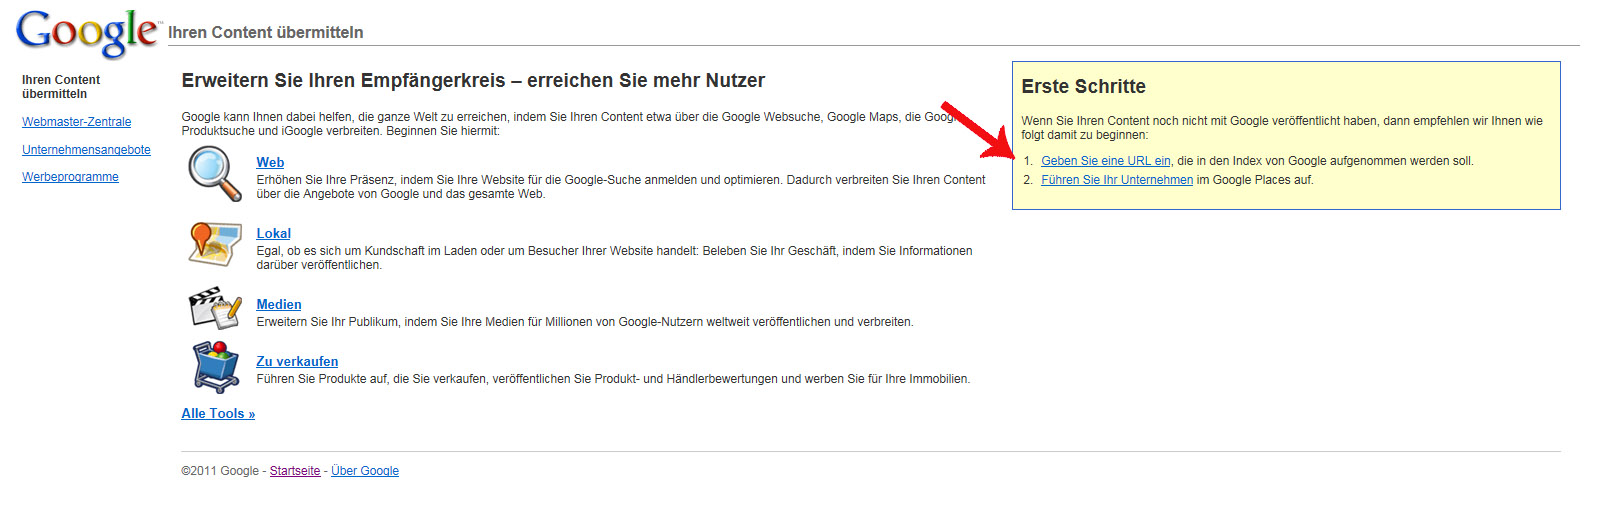The width and height of the screenshot is (1600, 512).
Task: Click the header title Ihren Content übermitteln
Action: [266, 33]
